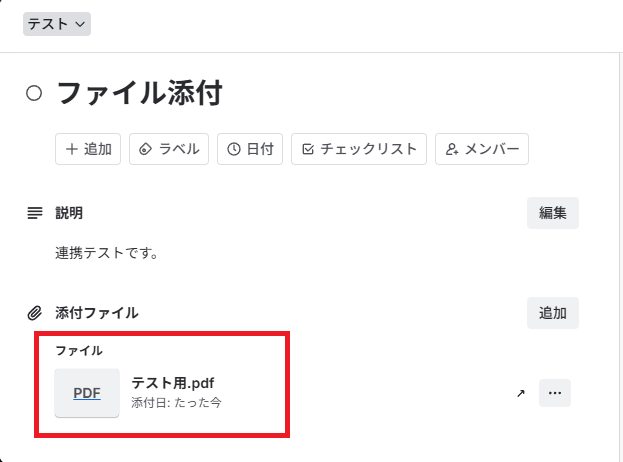Open the PDF attachment thumbnail
Viewport: 623px width, 462px height.
tap(87, 393)
